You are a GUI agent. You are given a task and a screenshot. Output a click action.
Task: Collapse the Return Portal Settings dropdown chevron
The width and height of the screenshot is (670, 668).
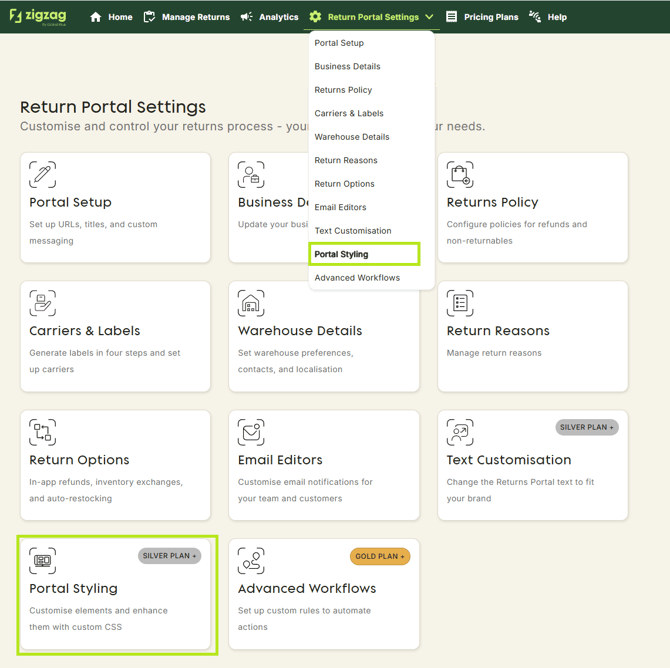pos(429,17)
